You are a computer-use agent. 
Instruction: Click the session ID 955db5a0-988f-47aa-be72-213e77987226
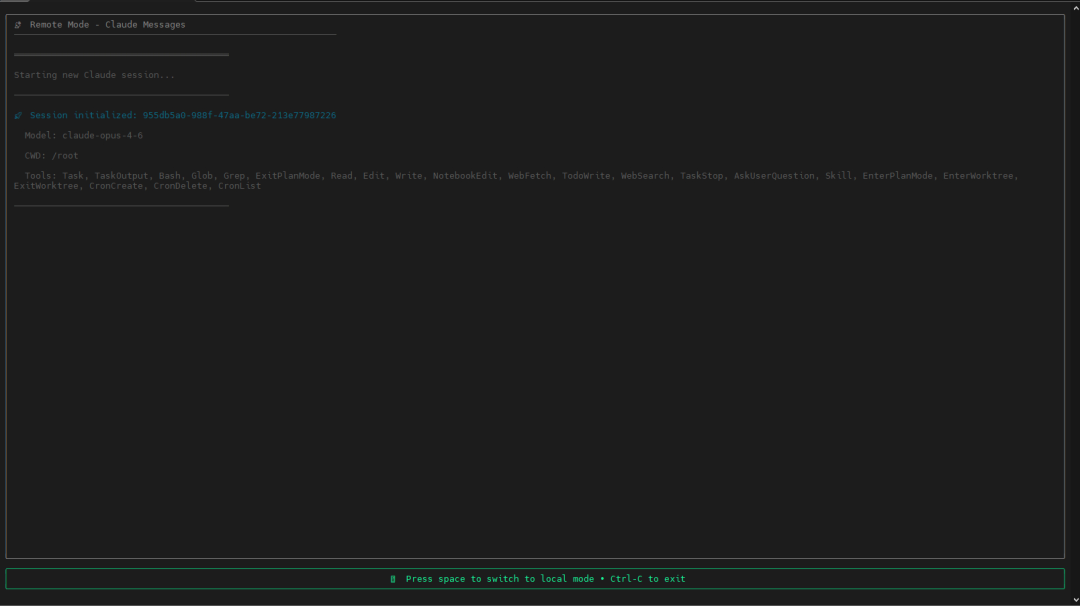[x=239, y=116]
